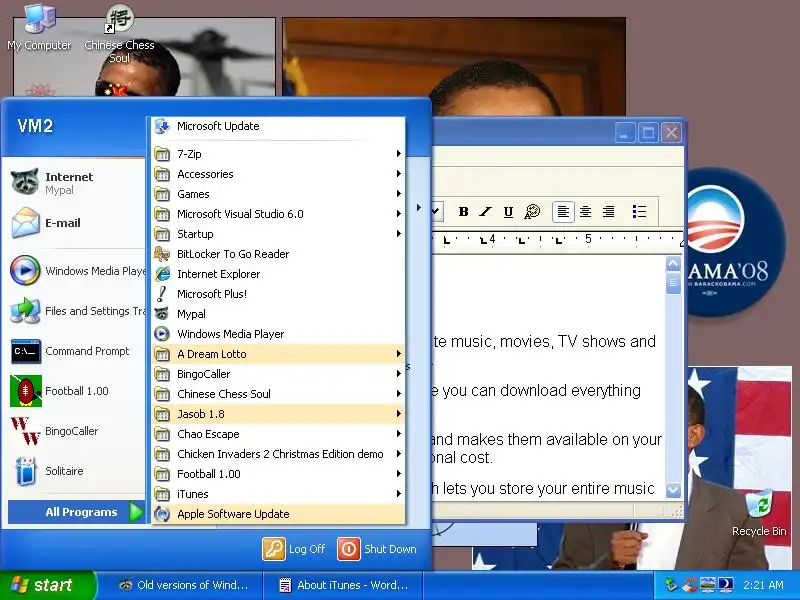
Task: Open the font color palette icon
Action: click(532, 211)
